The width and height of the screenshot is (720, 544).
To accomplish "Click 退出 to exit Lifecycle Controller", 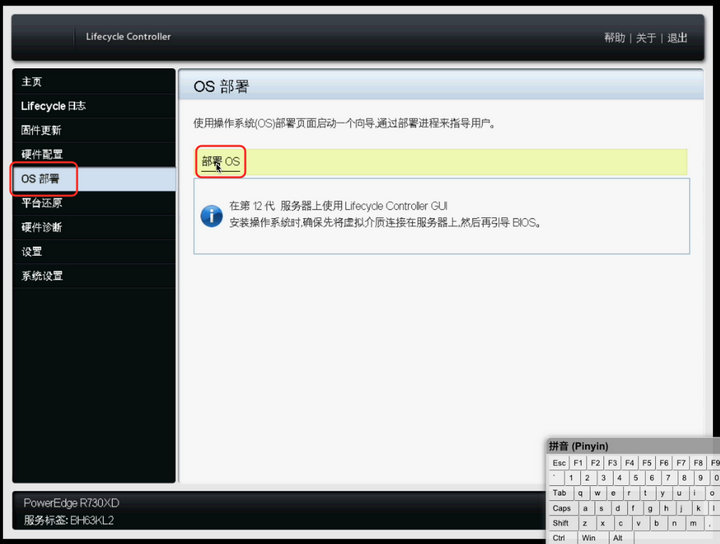I will coord(677,38).
